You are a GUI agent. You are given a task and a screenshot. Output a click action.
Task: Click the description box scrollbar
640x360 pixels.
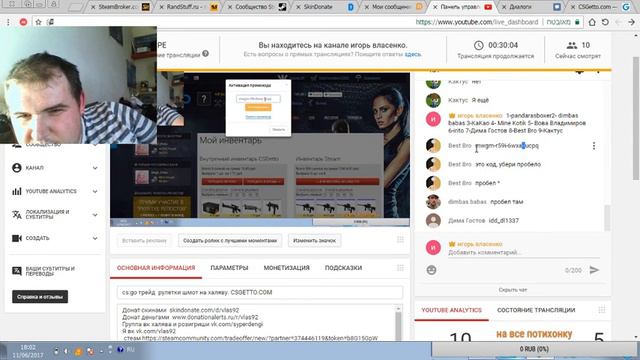pyautogui.click(x=398, y=322)
